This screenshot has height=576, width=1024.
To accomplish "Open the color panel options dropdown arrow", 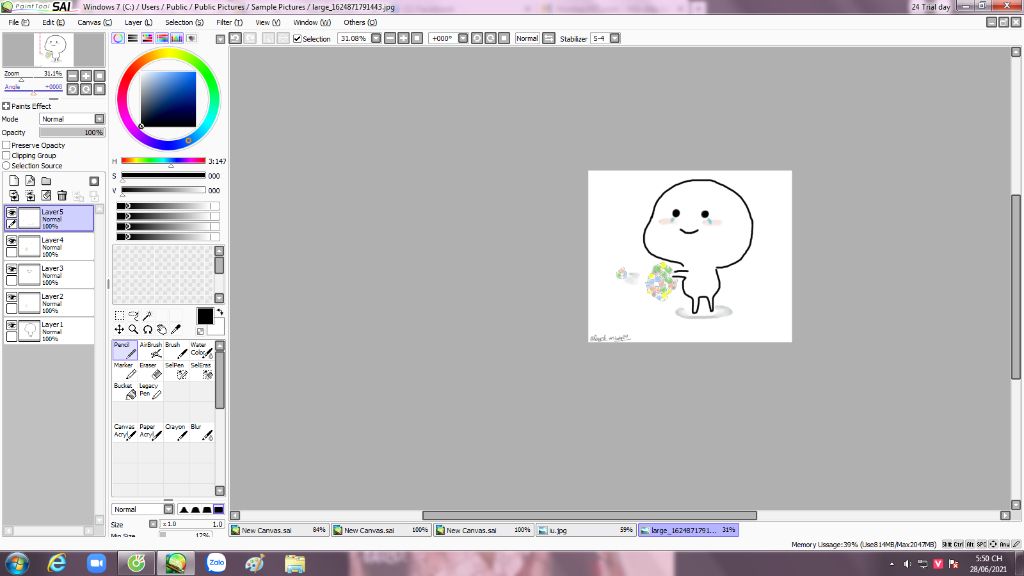I will [220, 39].
